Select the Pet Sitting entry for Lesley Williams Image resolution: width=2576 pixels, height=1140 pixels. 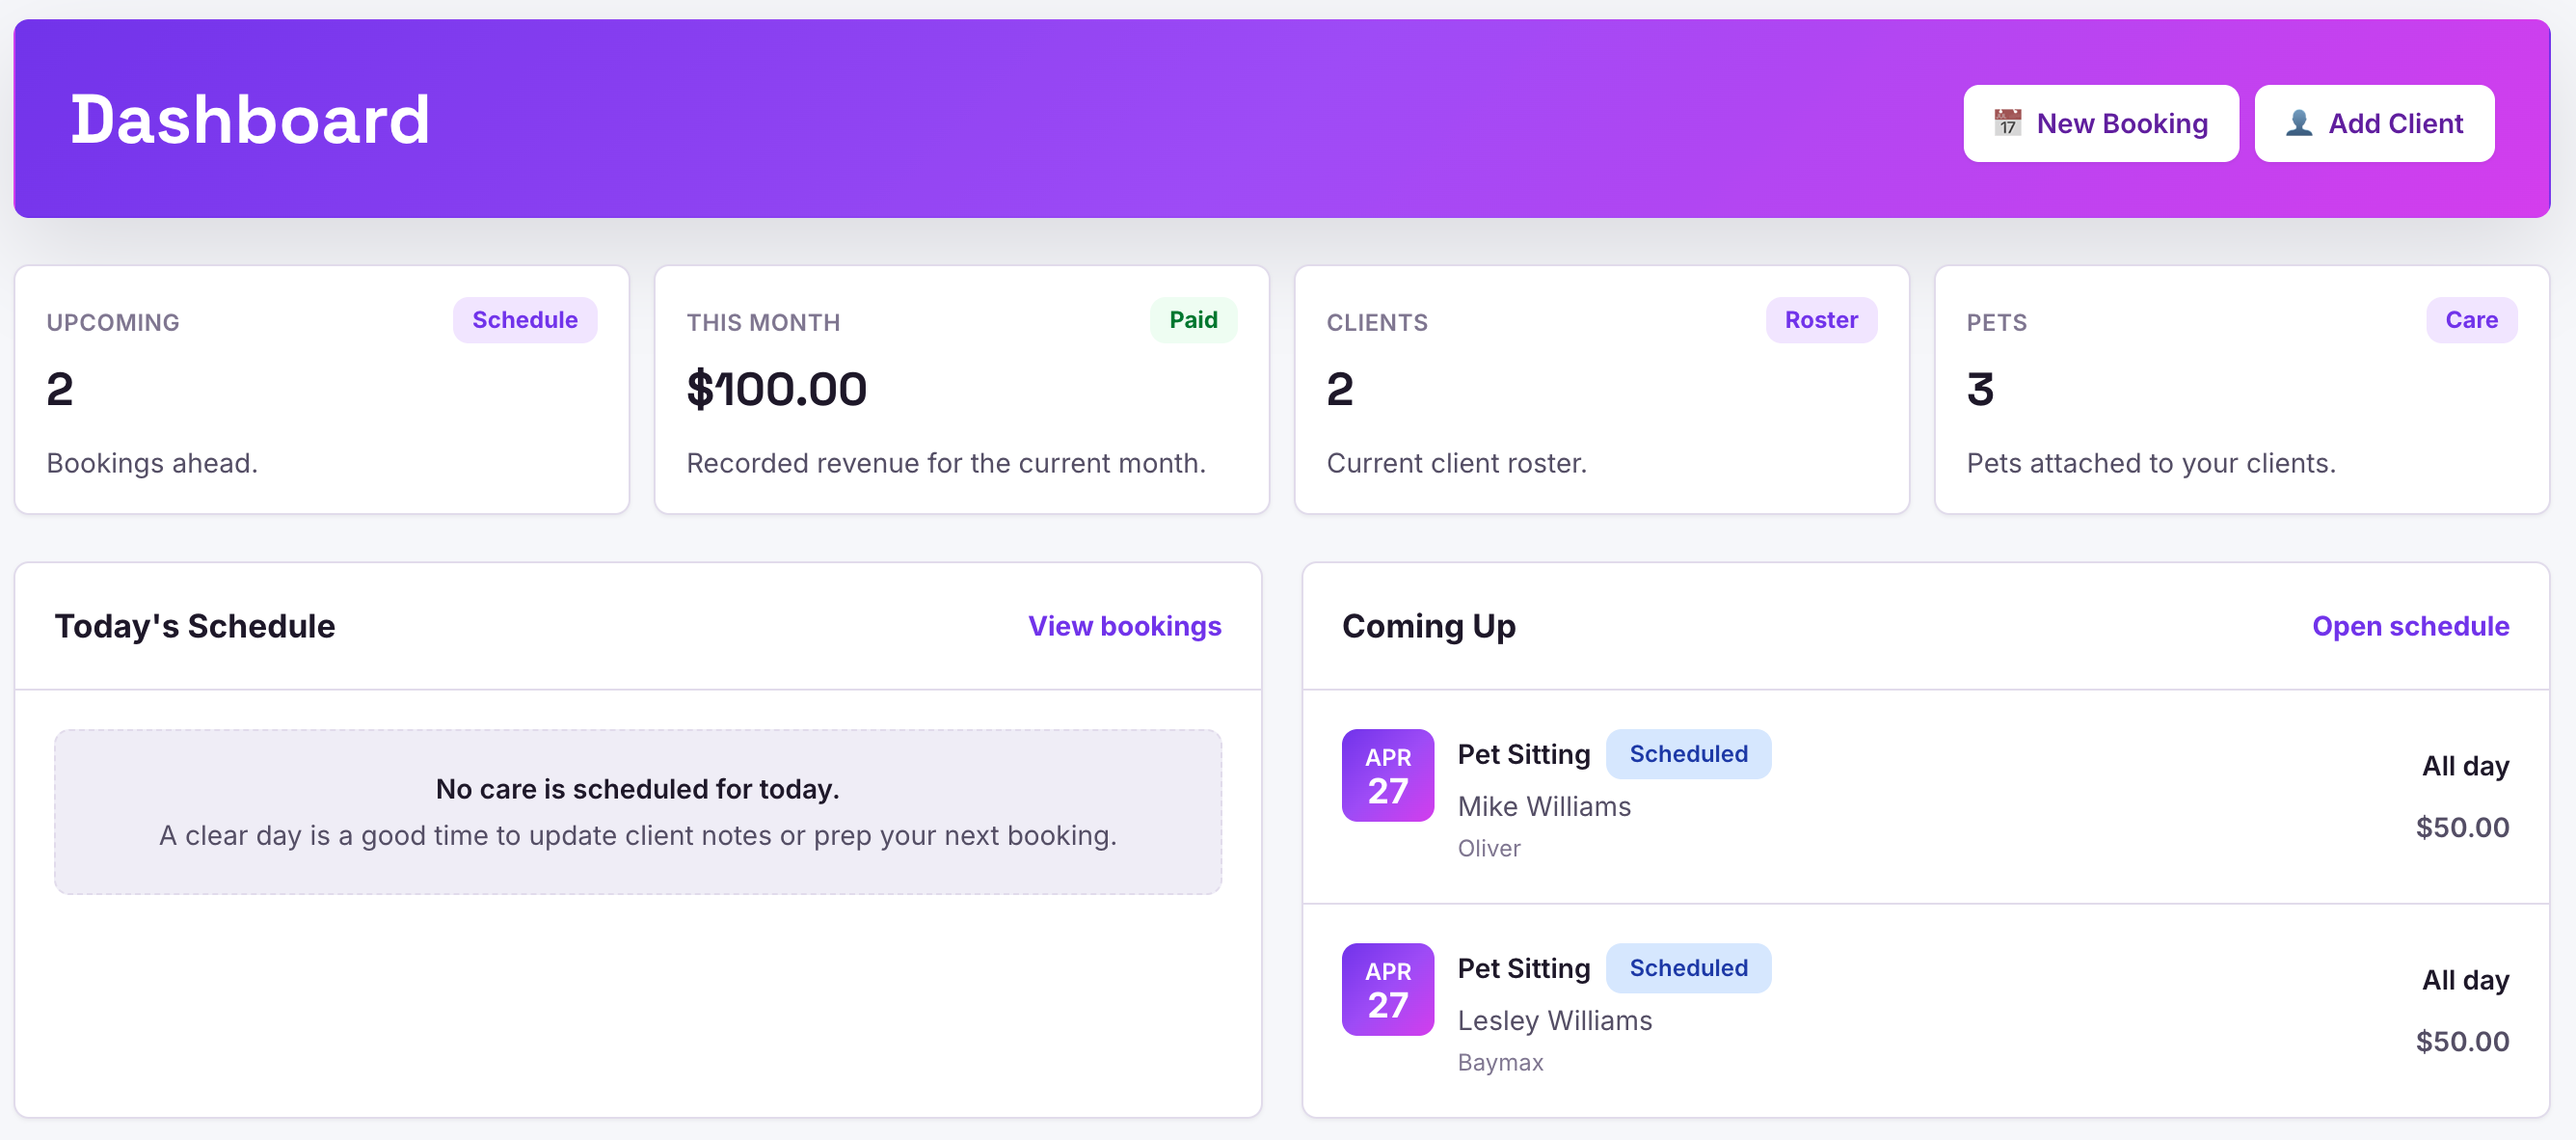click(x=1523, y=968)
